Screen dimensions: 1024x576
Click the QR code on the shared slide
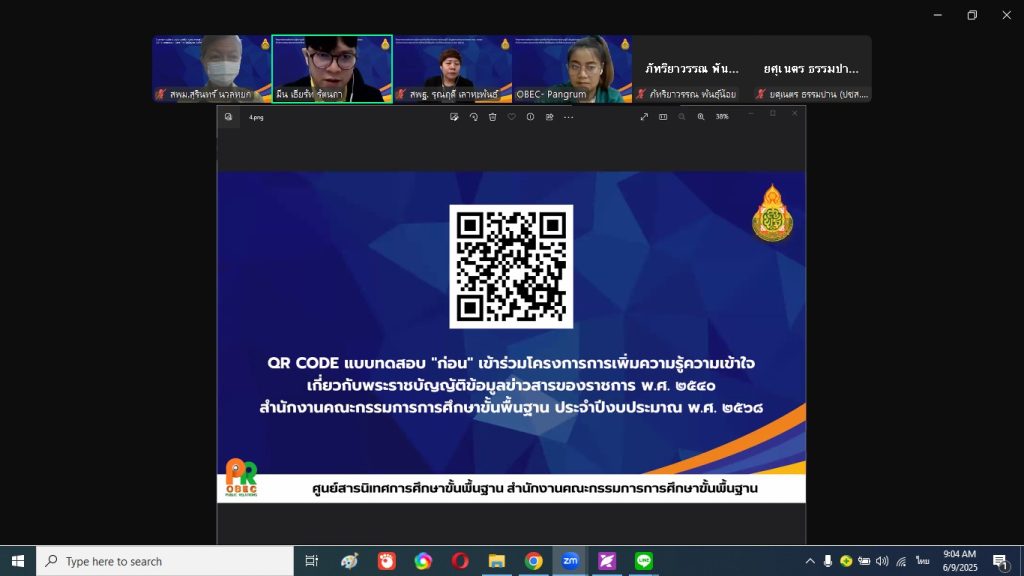click(511, 266)
